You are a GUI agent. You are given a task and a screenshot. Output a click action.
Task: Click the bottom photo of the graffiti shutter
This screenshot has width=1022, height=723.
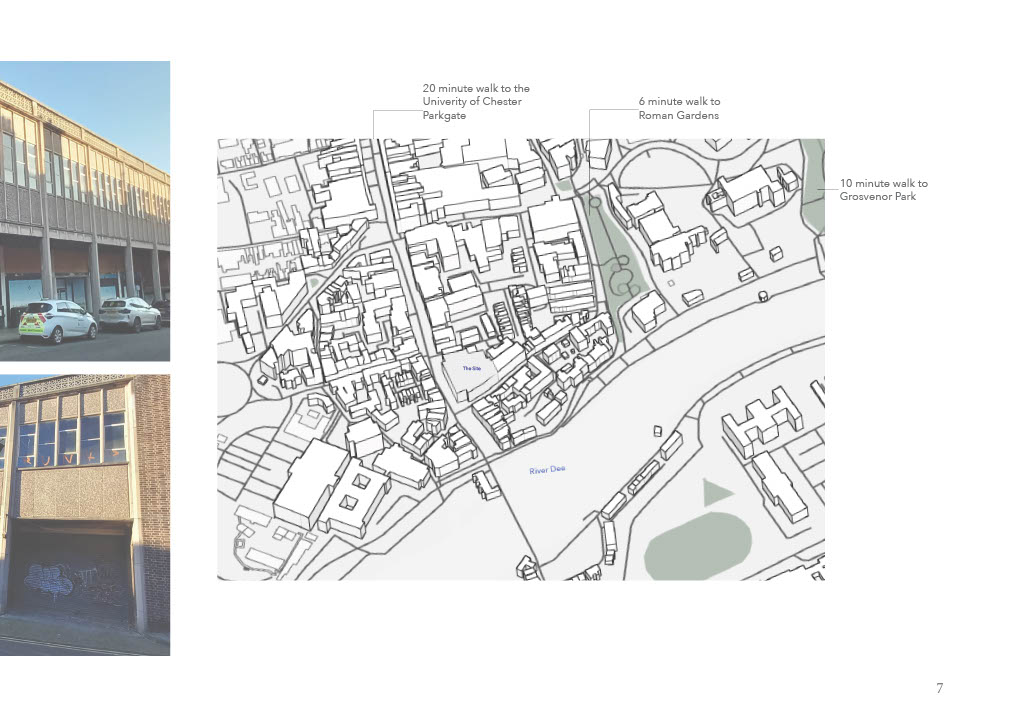[x=84, y=515]
